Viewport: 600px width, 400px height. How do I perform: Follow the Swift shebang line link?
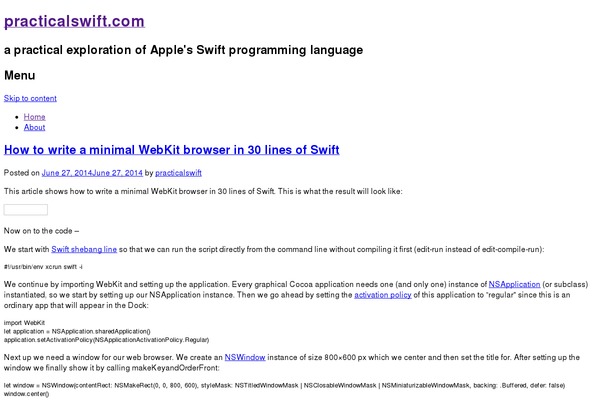pyautogui.click(x=84, y=250)
